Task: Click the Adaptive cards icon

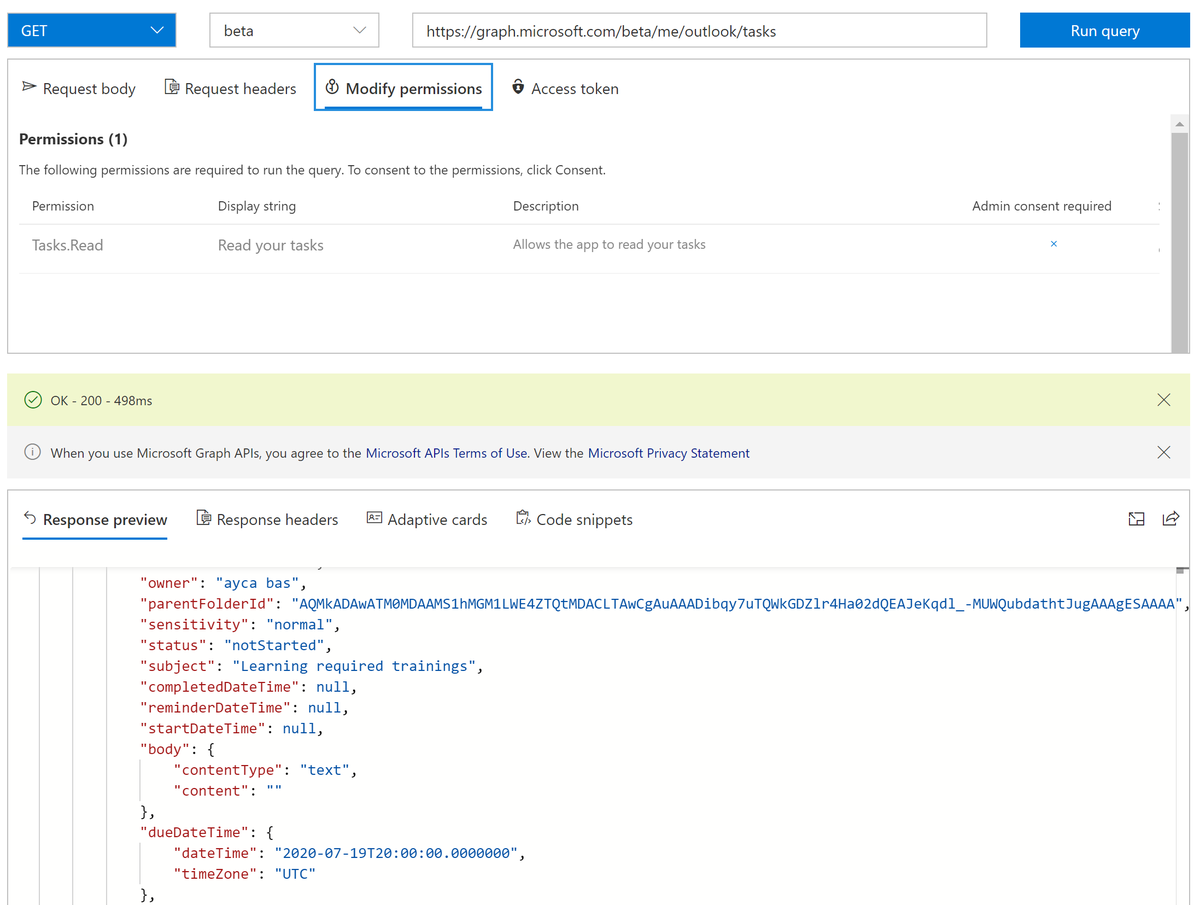Action: pyautogui.click(x=375, y=518)
